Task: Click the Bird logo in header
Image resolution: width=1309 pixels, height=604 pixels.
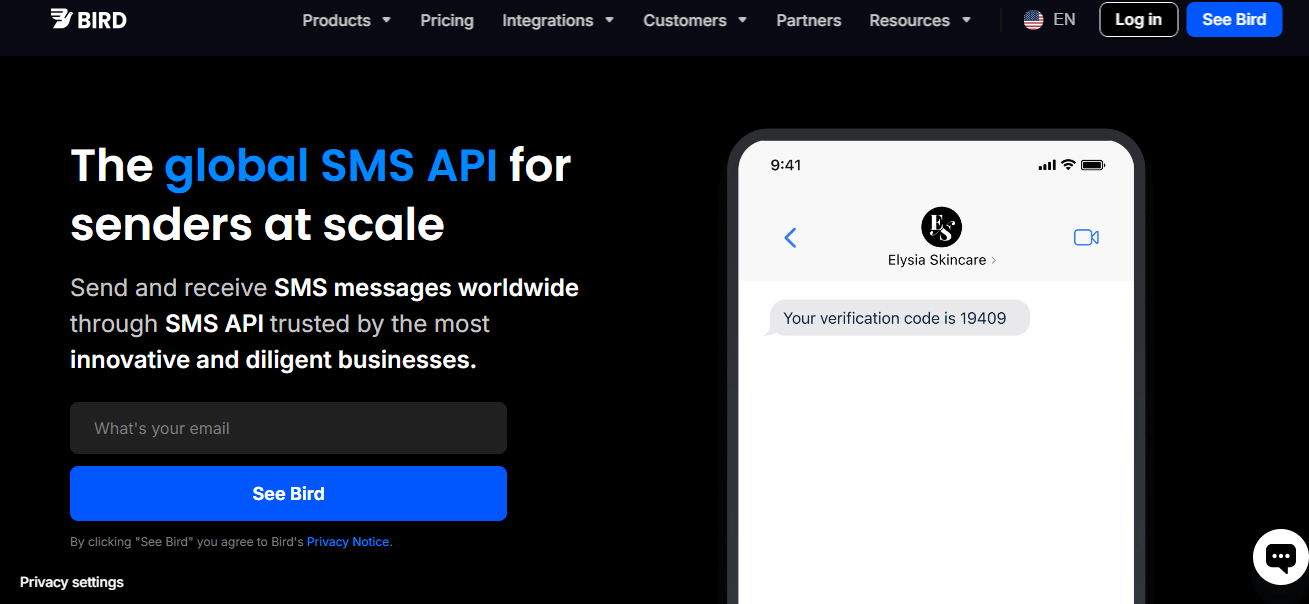Action: pyautogui.click(x=88, y=19)
